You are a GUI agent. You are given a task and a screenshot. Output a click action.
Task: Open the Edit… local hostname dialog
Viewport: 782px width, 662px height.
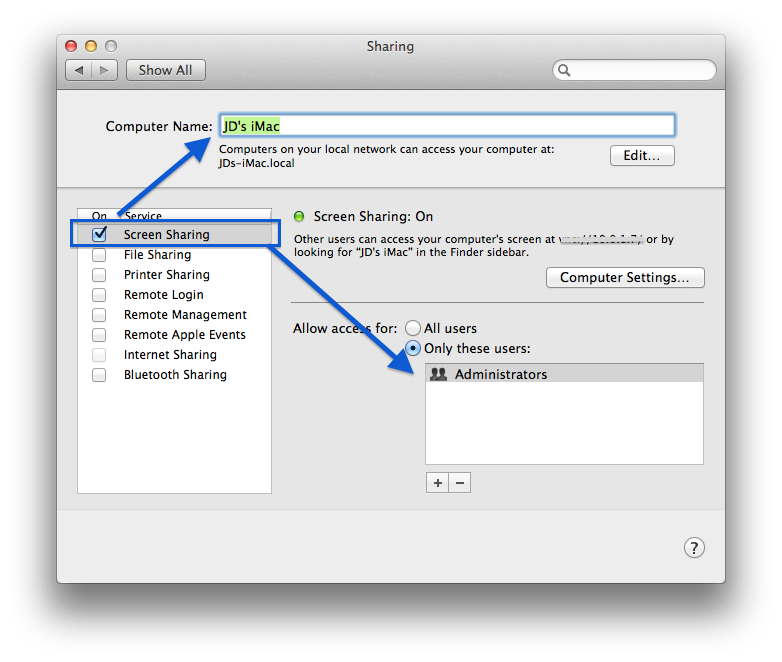[642, 156]
